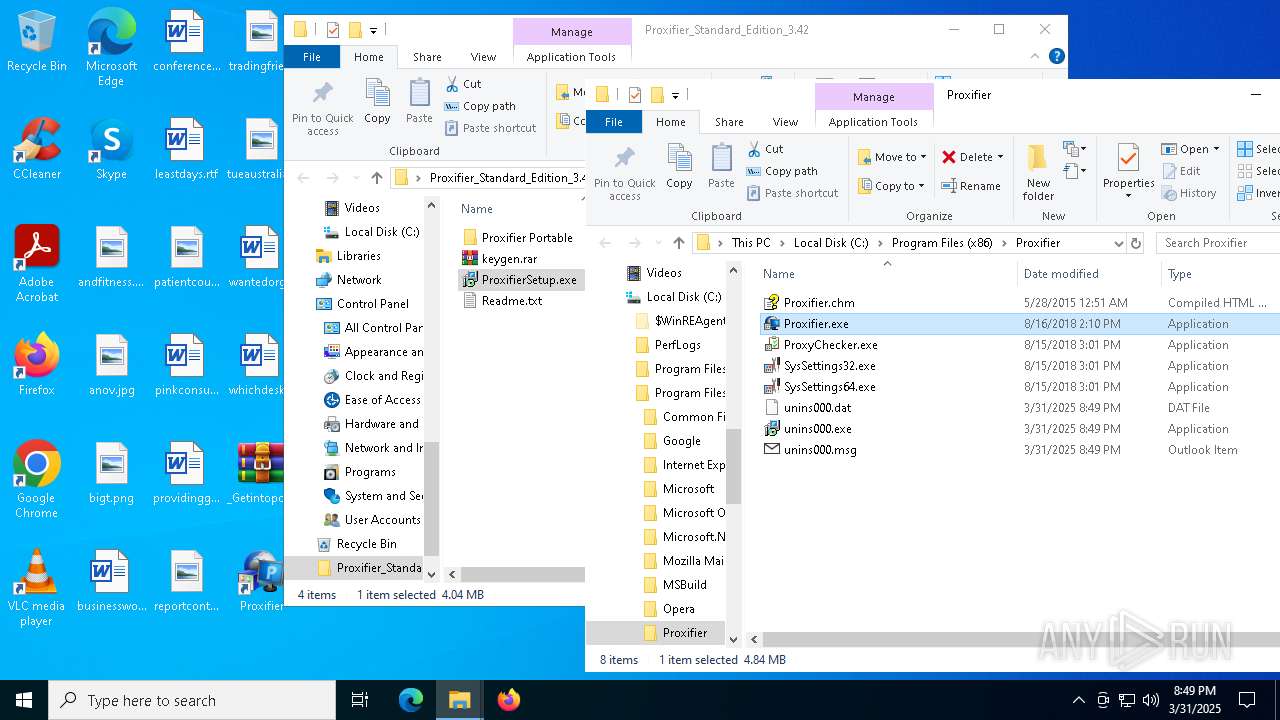This screenshot has width=1280, height=720.
Task: Click the volume icon in system tray
Action: [1151, 700]
